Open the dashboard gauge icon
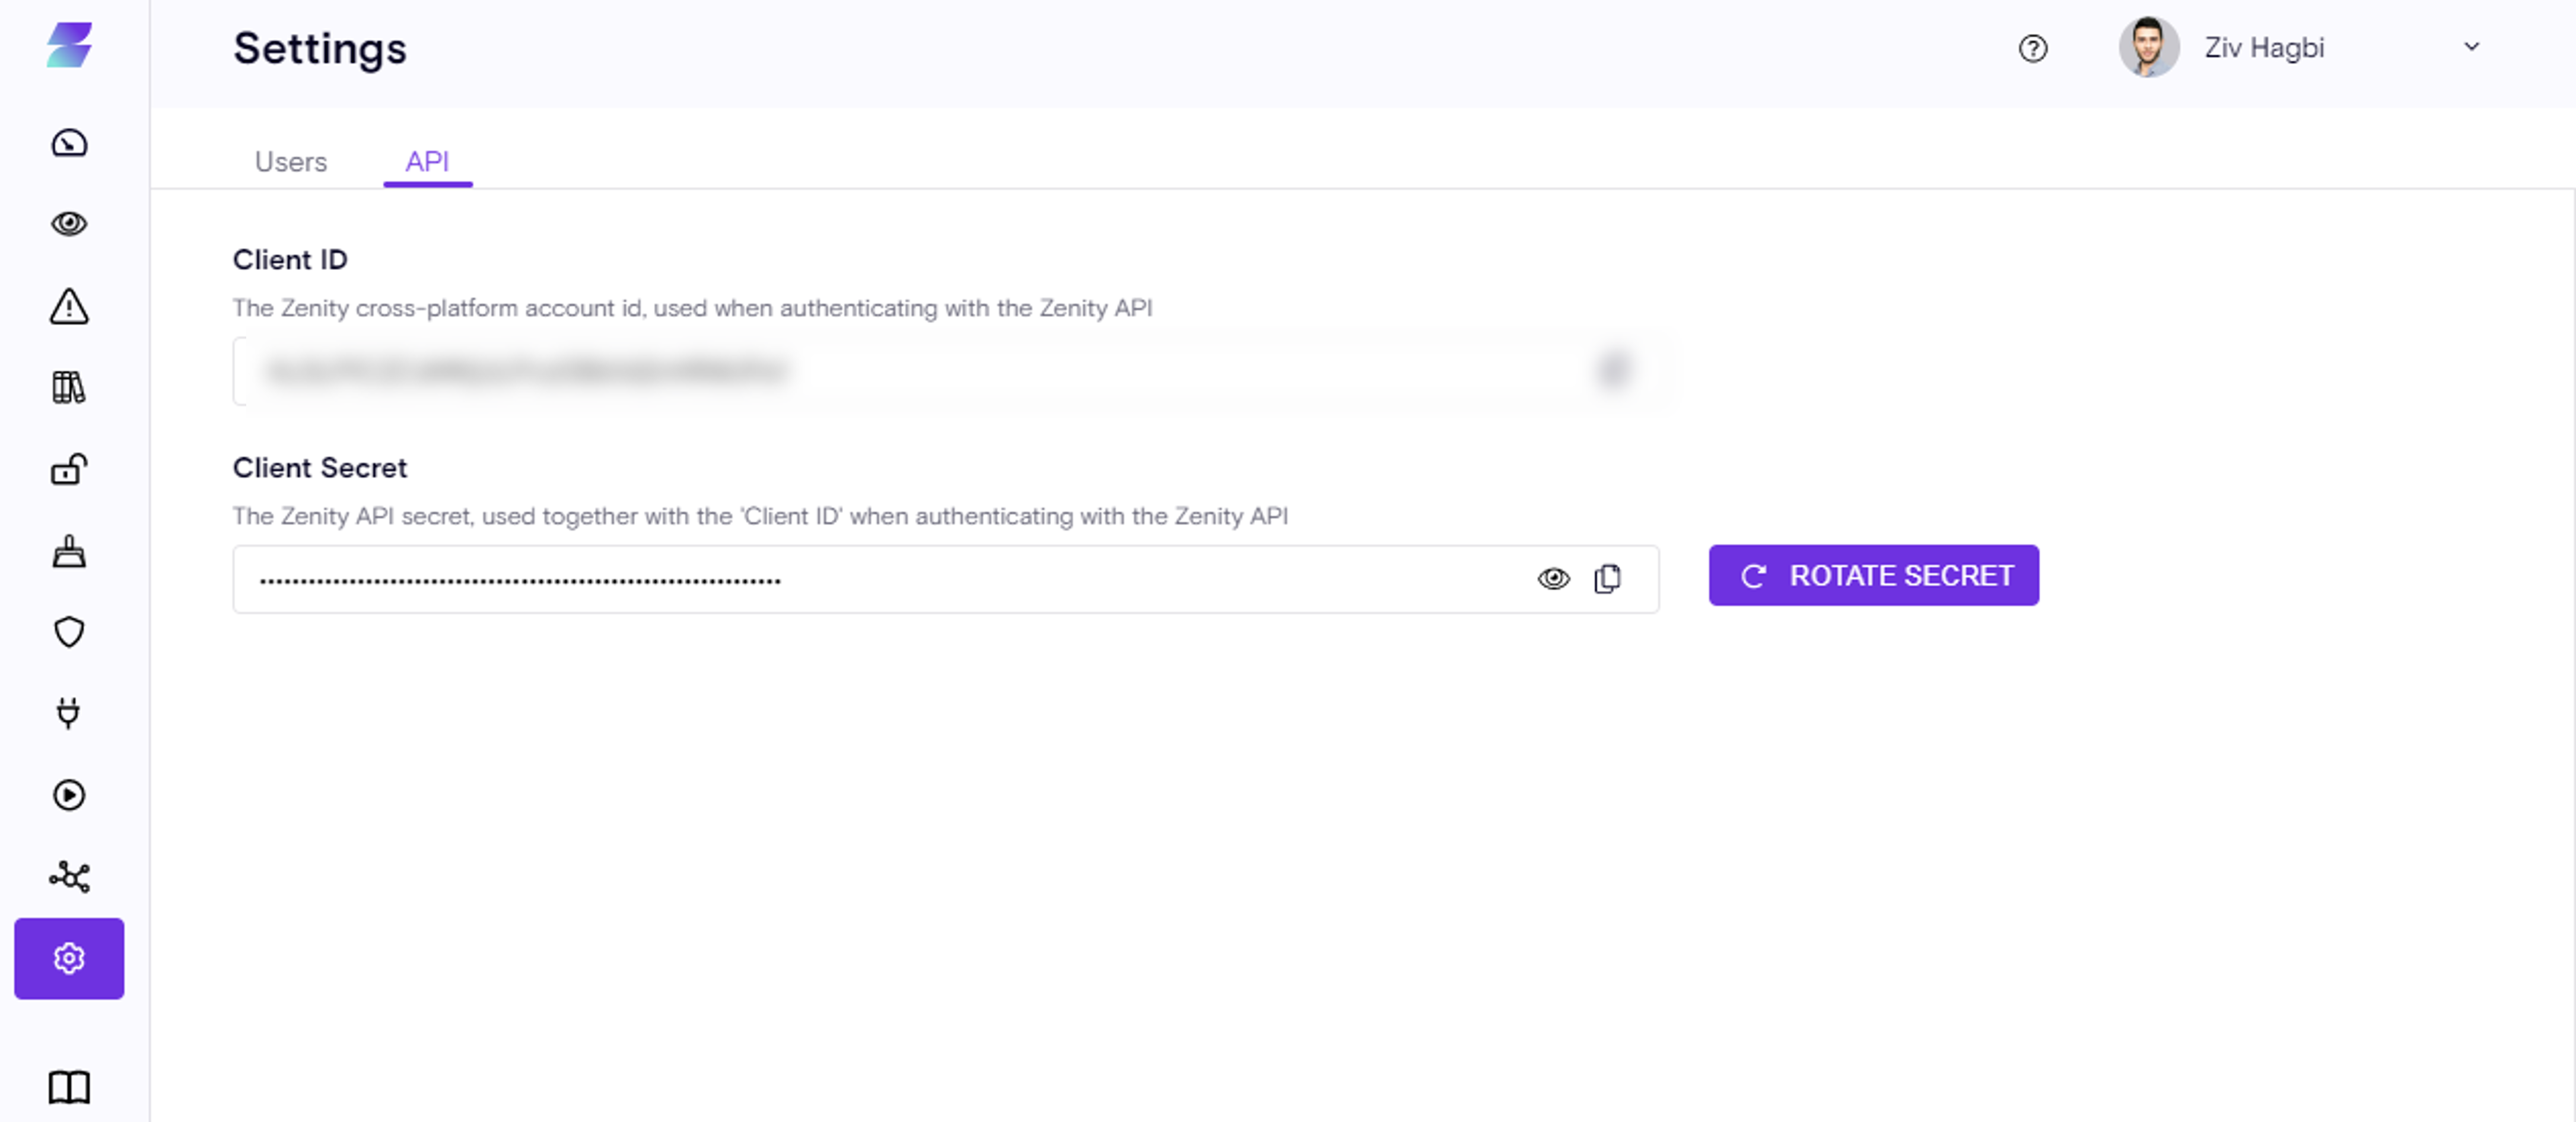This screenshot has height=1122, width=2576. 69,143
